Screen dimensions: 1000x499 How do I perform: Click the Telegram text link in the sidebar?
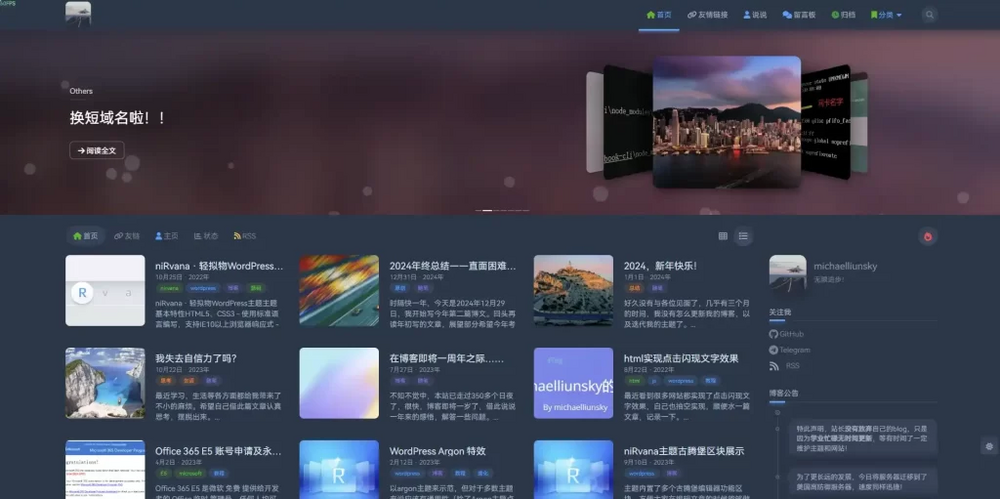pos(795,350)
